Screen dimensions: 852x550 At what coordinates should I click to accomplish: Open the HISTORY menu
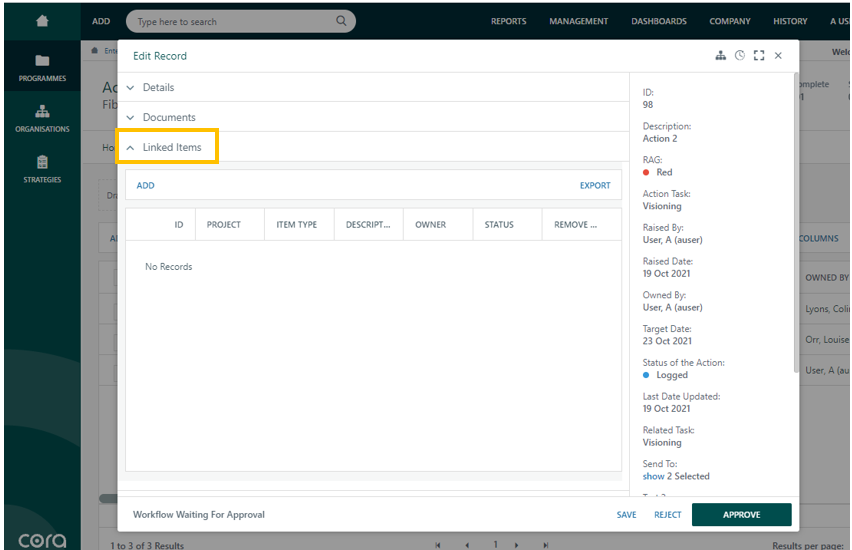coord(790,21)
